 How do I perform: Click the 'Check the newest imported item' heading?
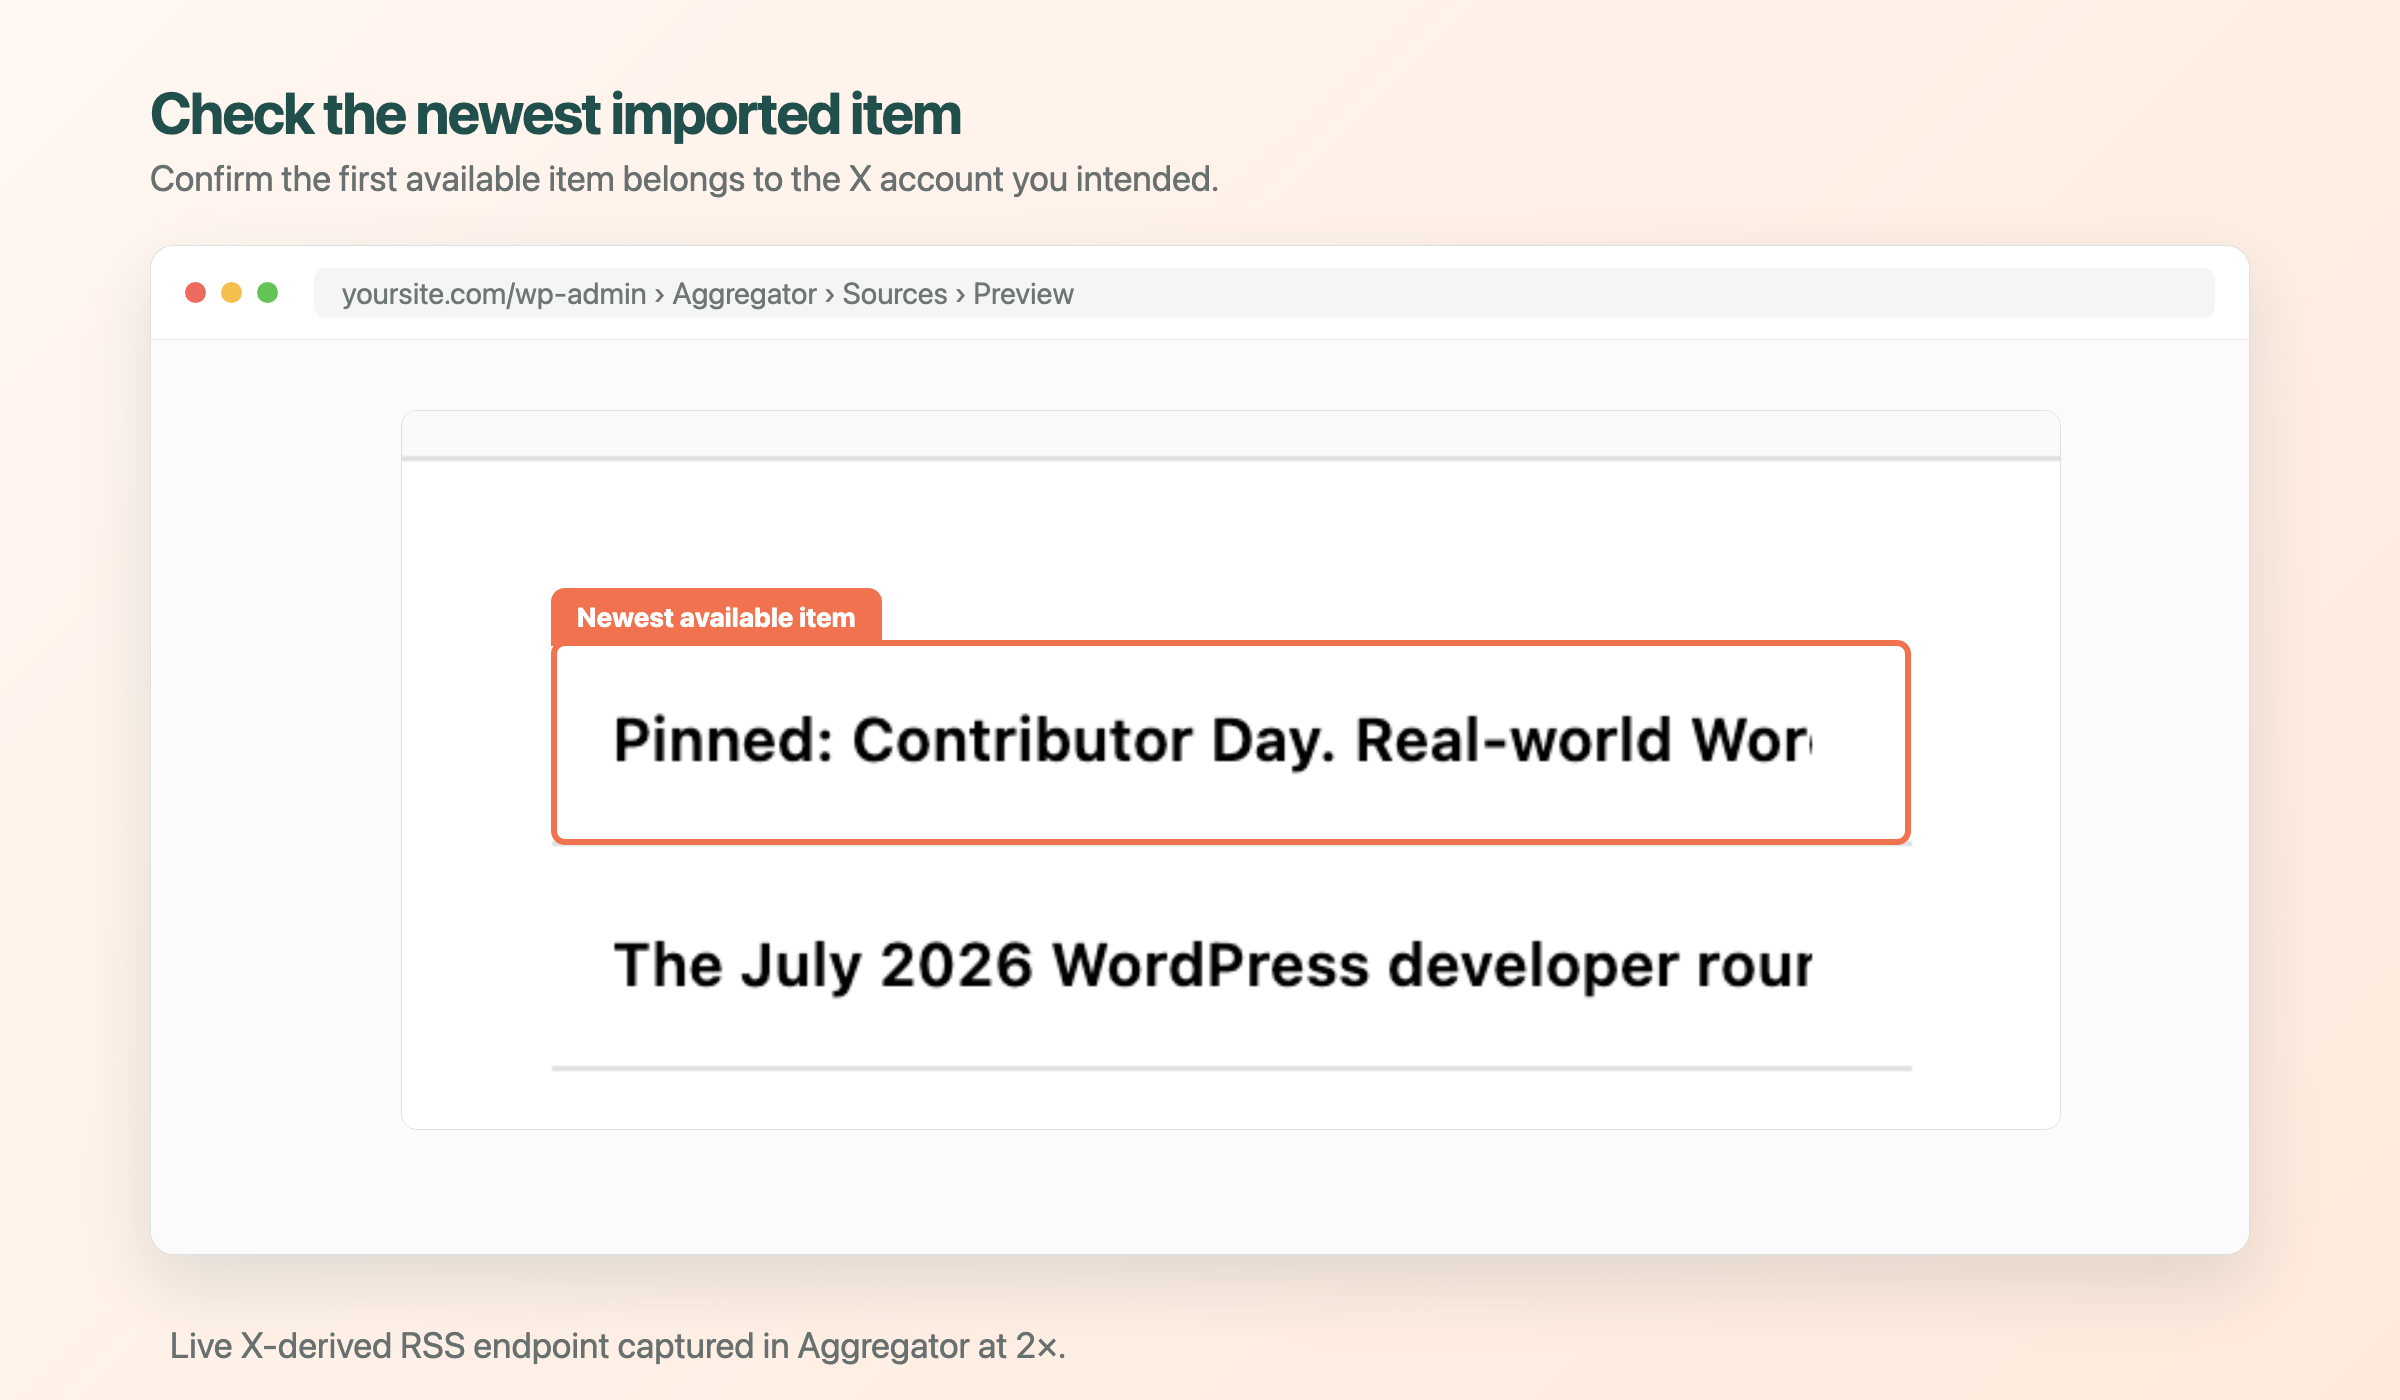(555, 114)
